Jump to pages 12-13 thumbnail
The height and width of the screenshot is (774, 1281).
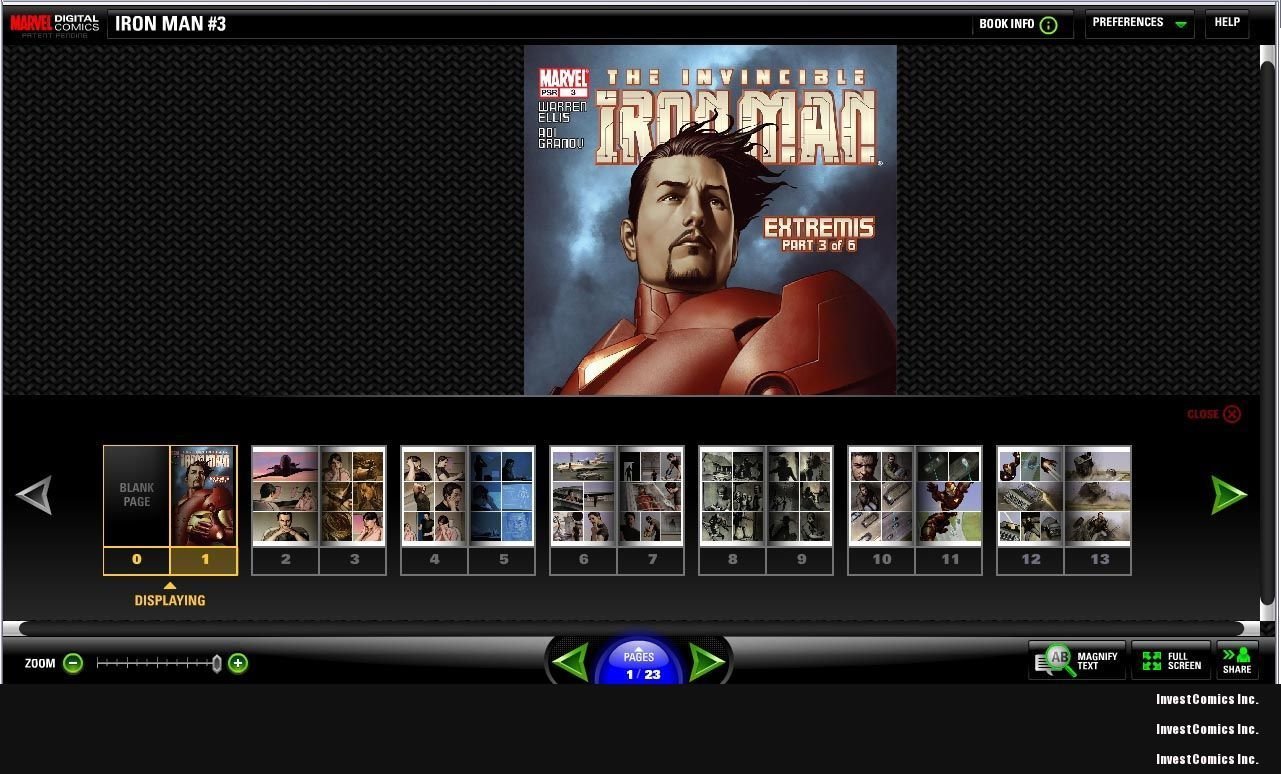coord(1064,498)
